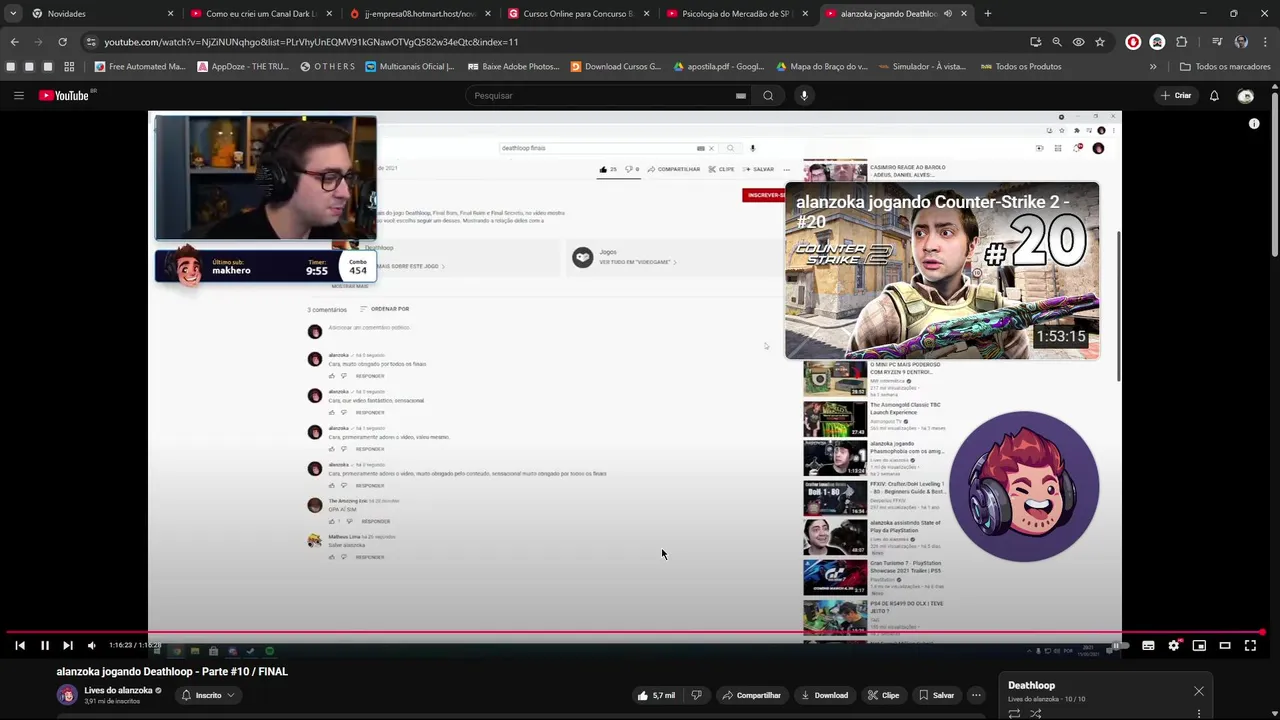1280x720 pixels.
Task: Open Lives do alanzoka channel link
Action: tap(118, 690)
